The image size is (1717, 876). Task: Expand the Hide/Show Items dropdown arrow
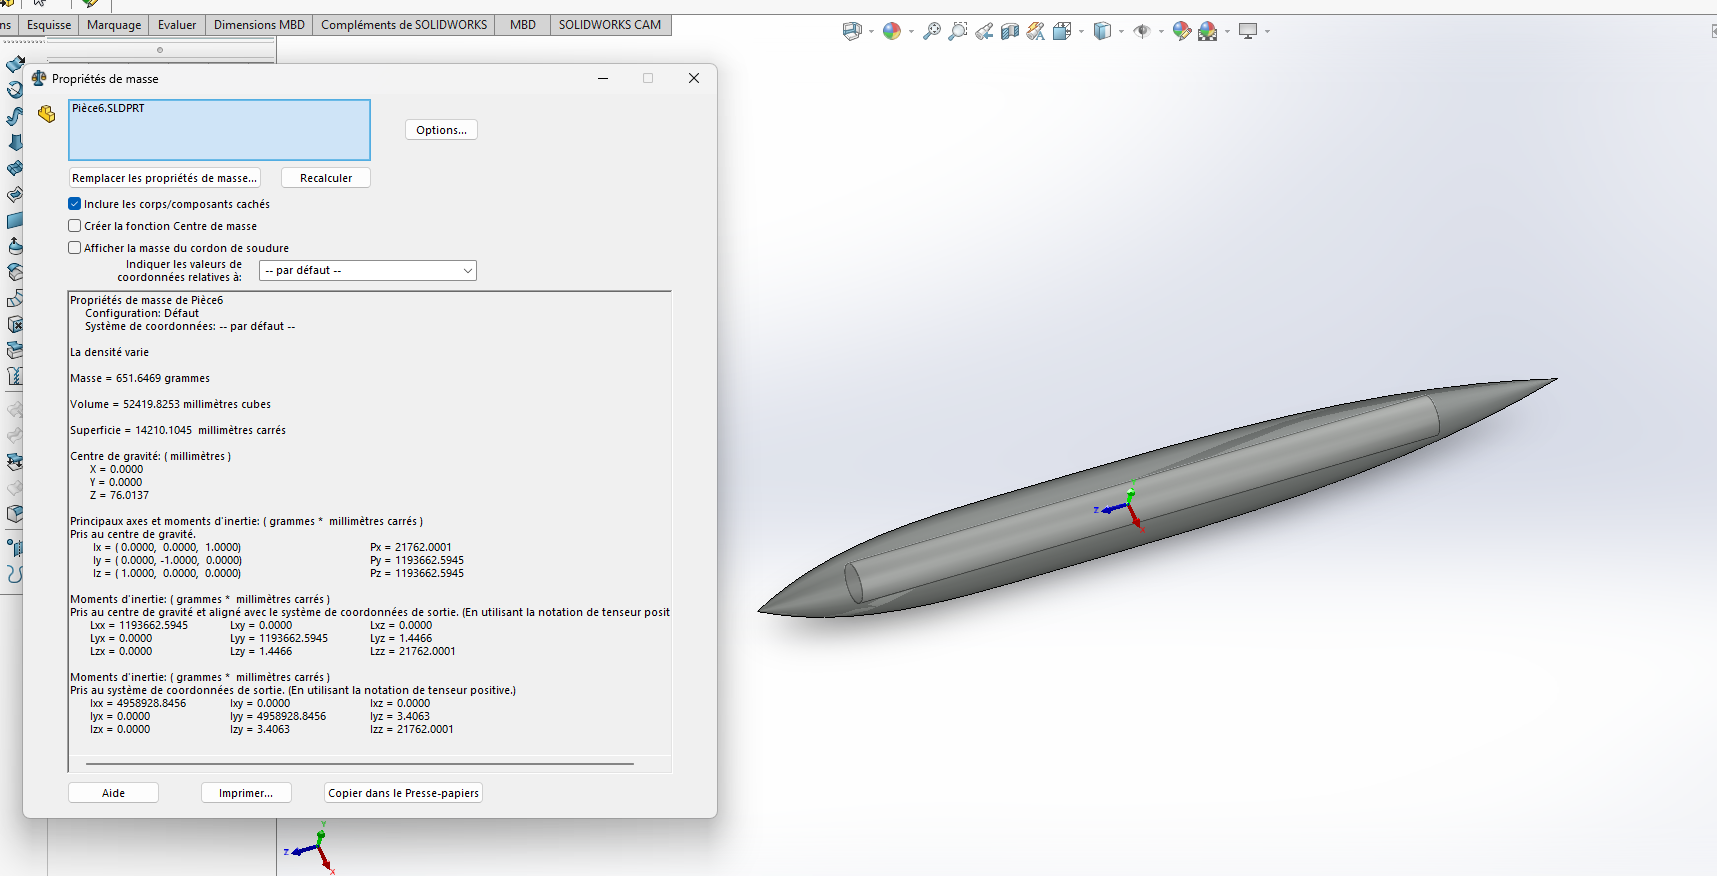click(1161, 32)
